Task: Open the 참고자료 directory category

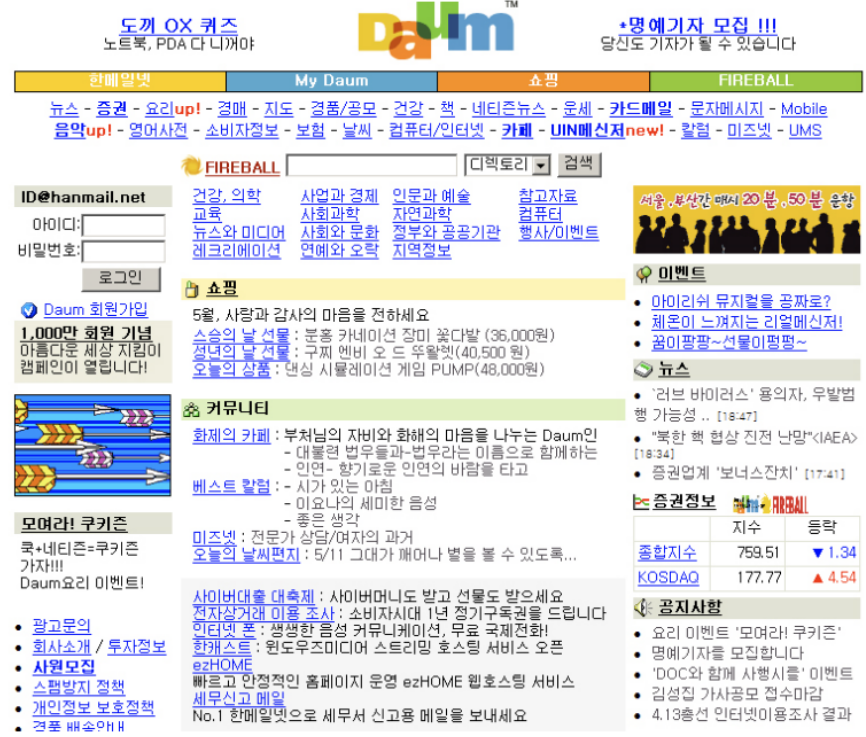Action: tap(548, 196)
